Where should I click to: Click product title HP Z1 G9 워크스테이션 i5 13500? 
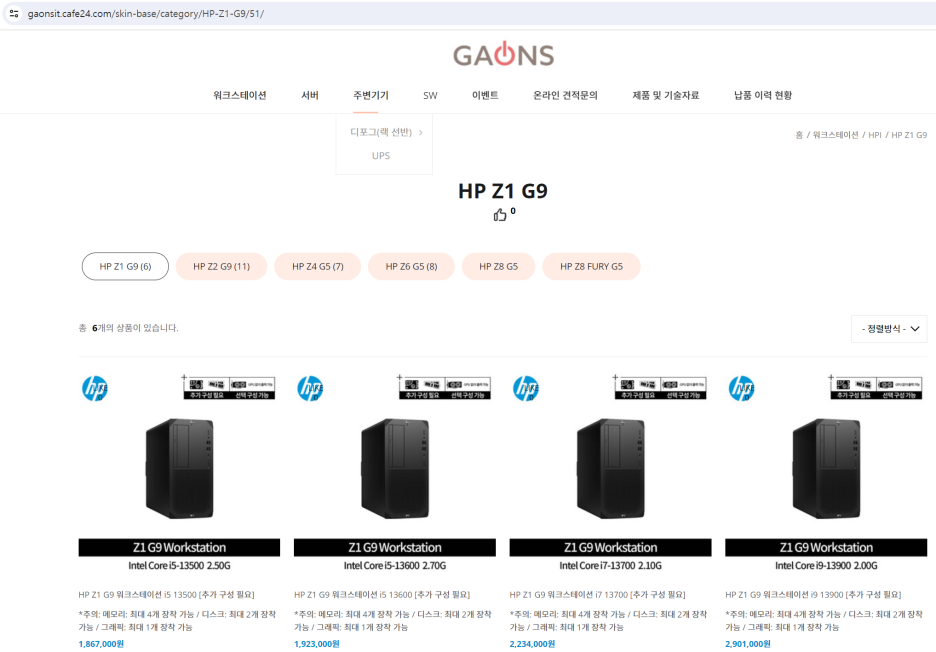click(167, 595)
